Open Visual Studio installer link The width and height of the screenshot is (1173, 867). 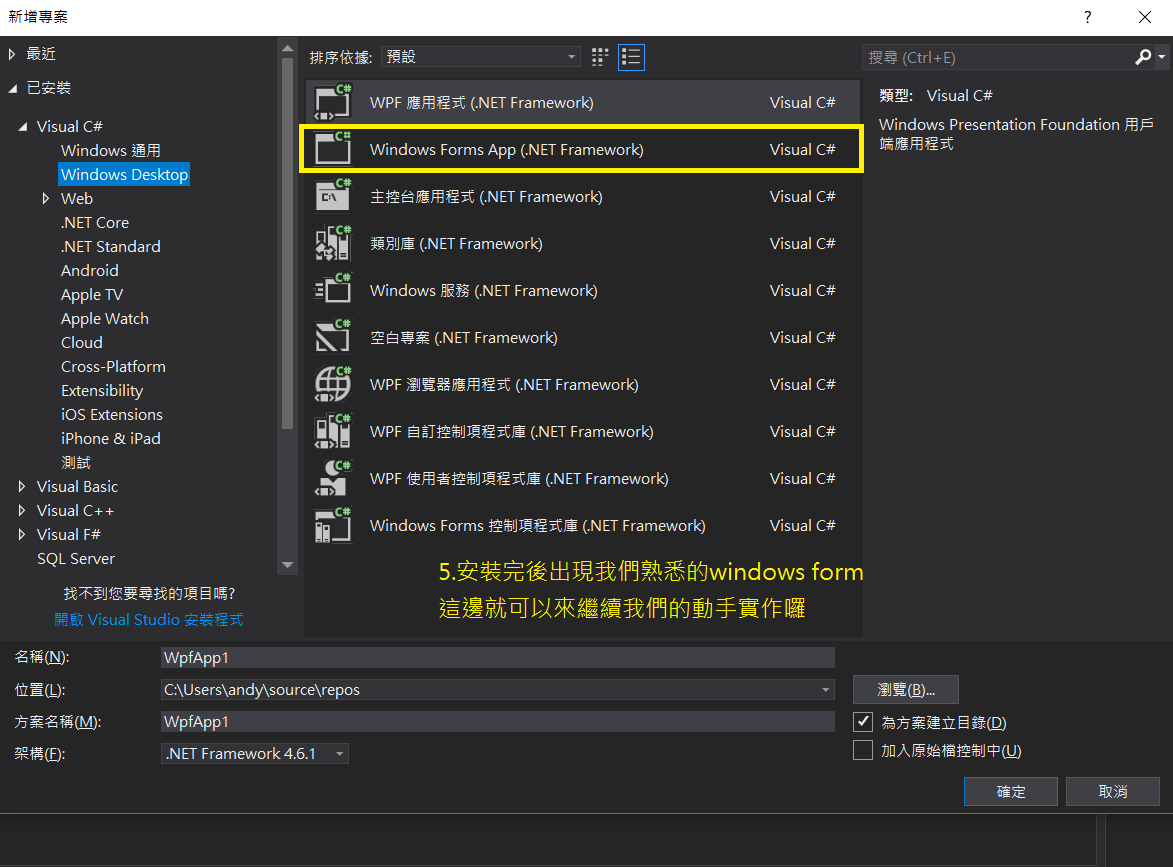(x=148, y=619)
